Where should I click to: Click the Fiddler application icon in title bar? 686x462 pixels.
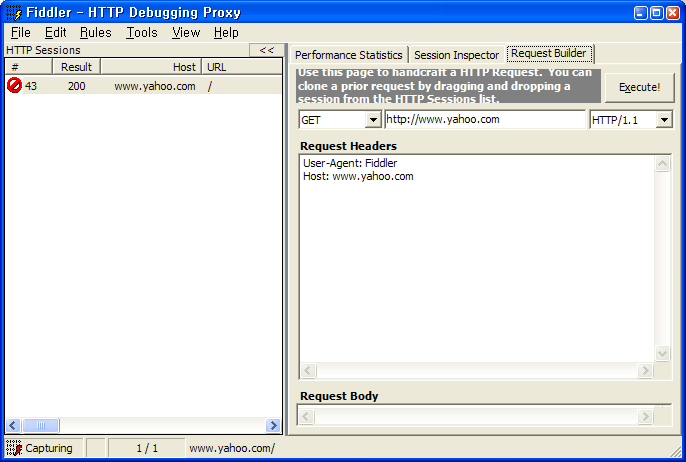[14, 13]
